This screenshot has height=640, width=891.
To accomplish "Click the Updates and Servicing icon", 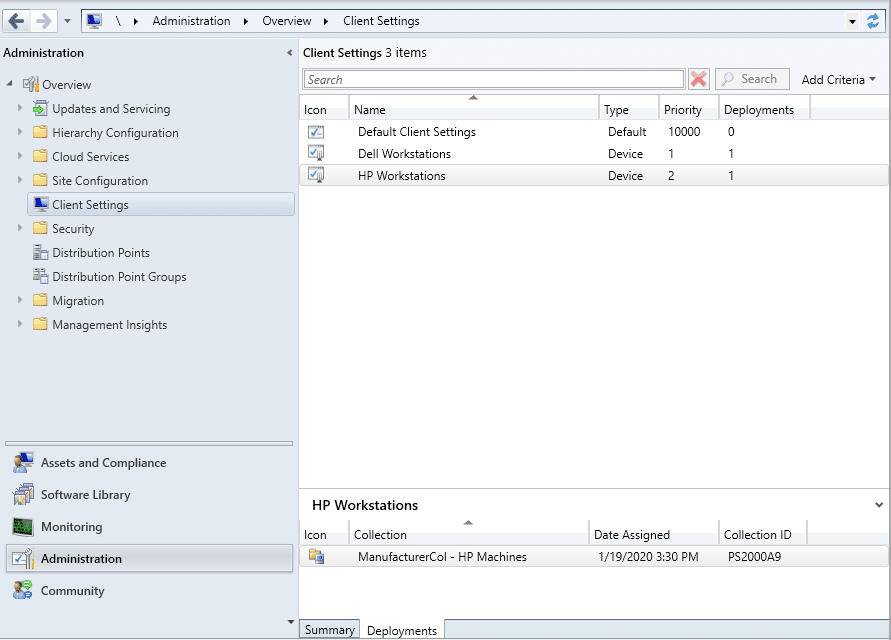I will pyautogui.click(x=39, y=108).
